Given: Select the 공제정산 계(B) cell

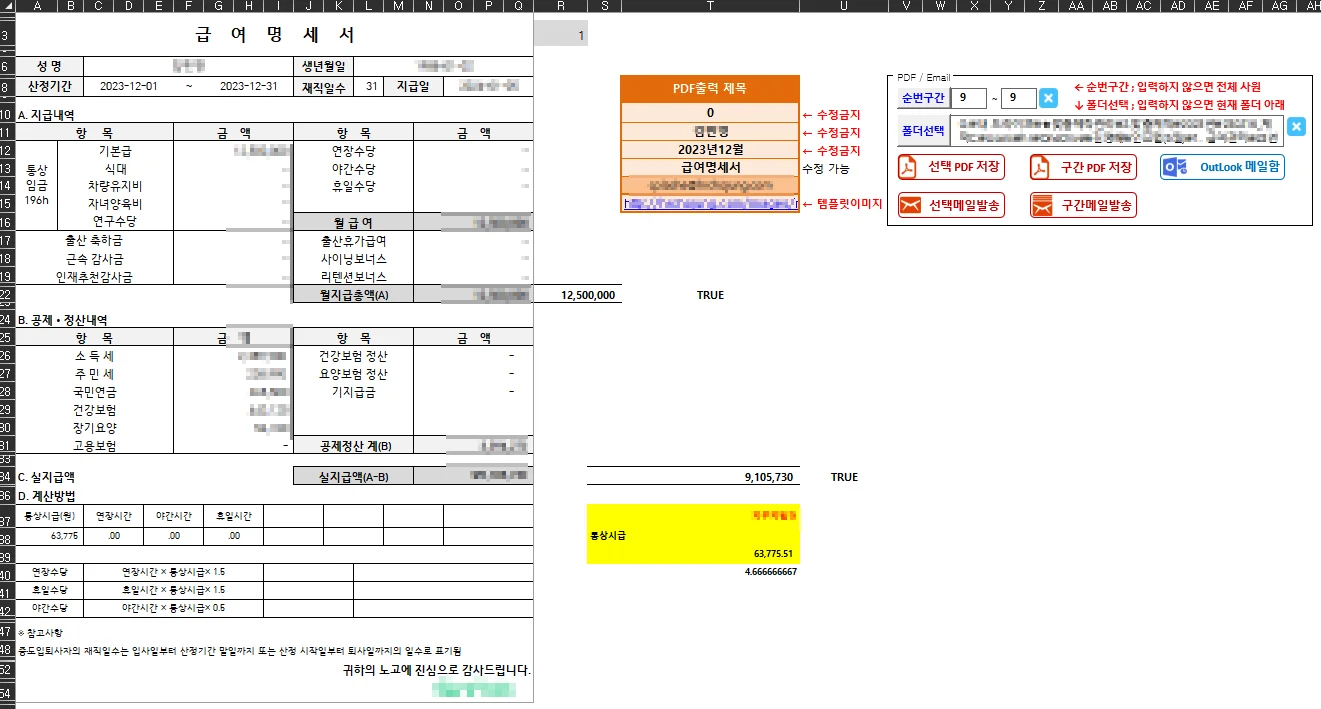Looking at the screenshot, I should (x=353, y=446).
